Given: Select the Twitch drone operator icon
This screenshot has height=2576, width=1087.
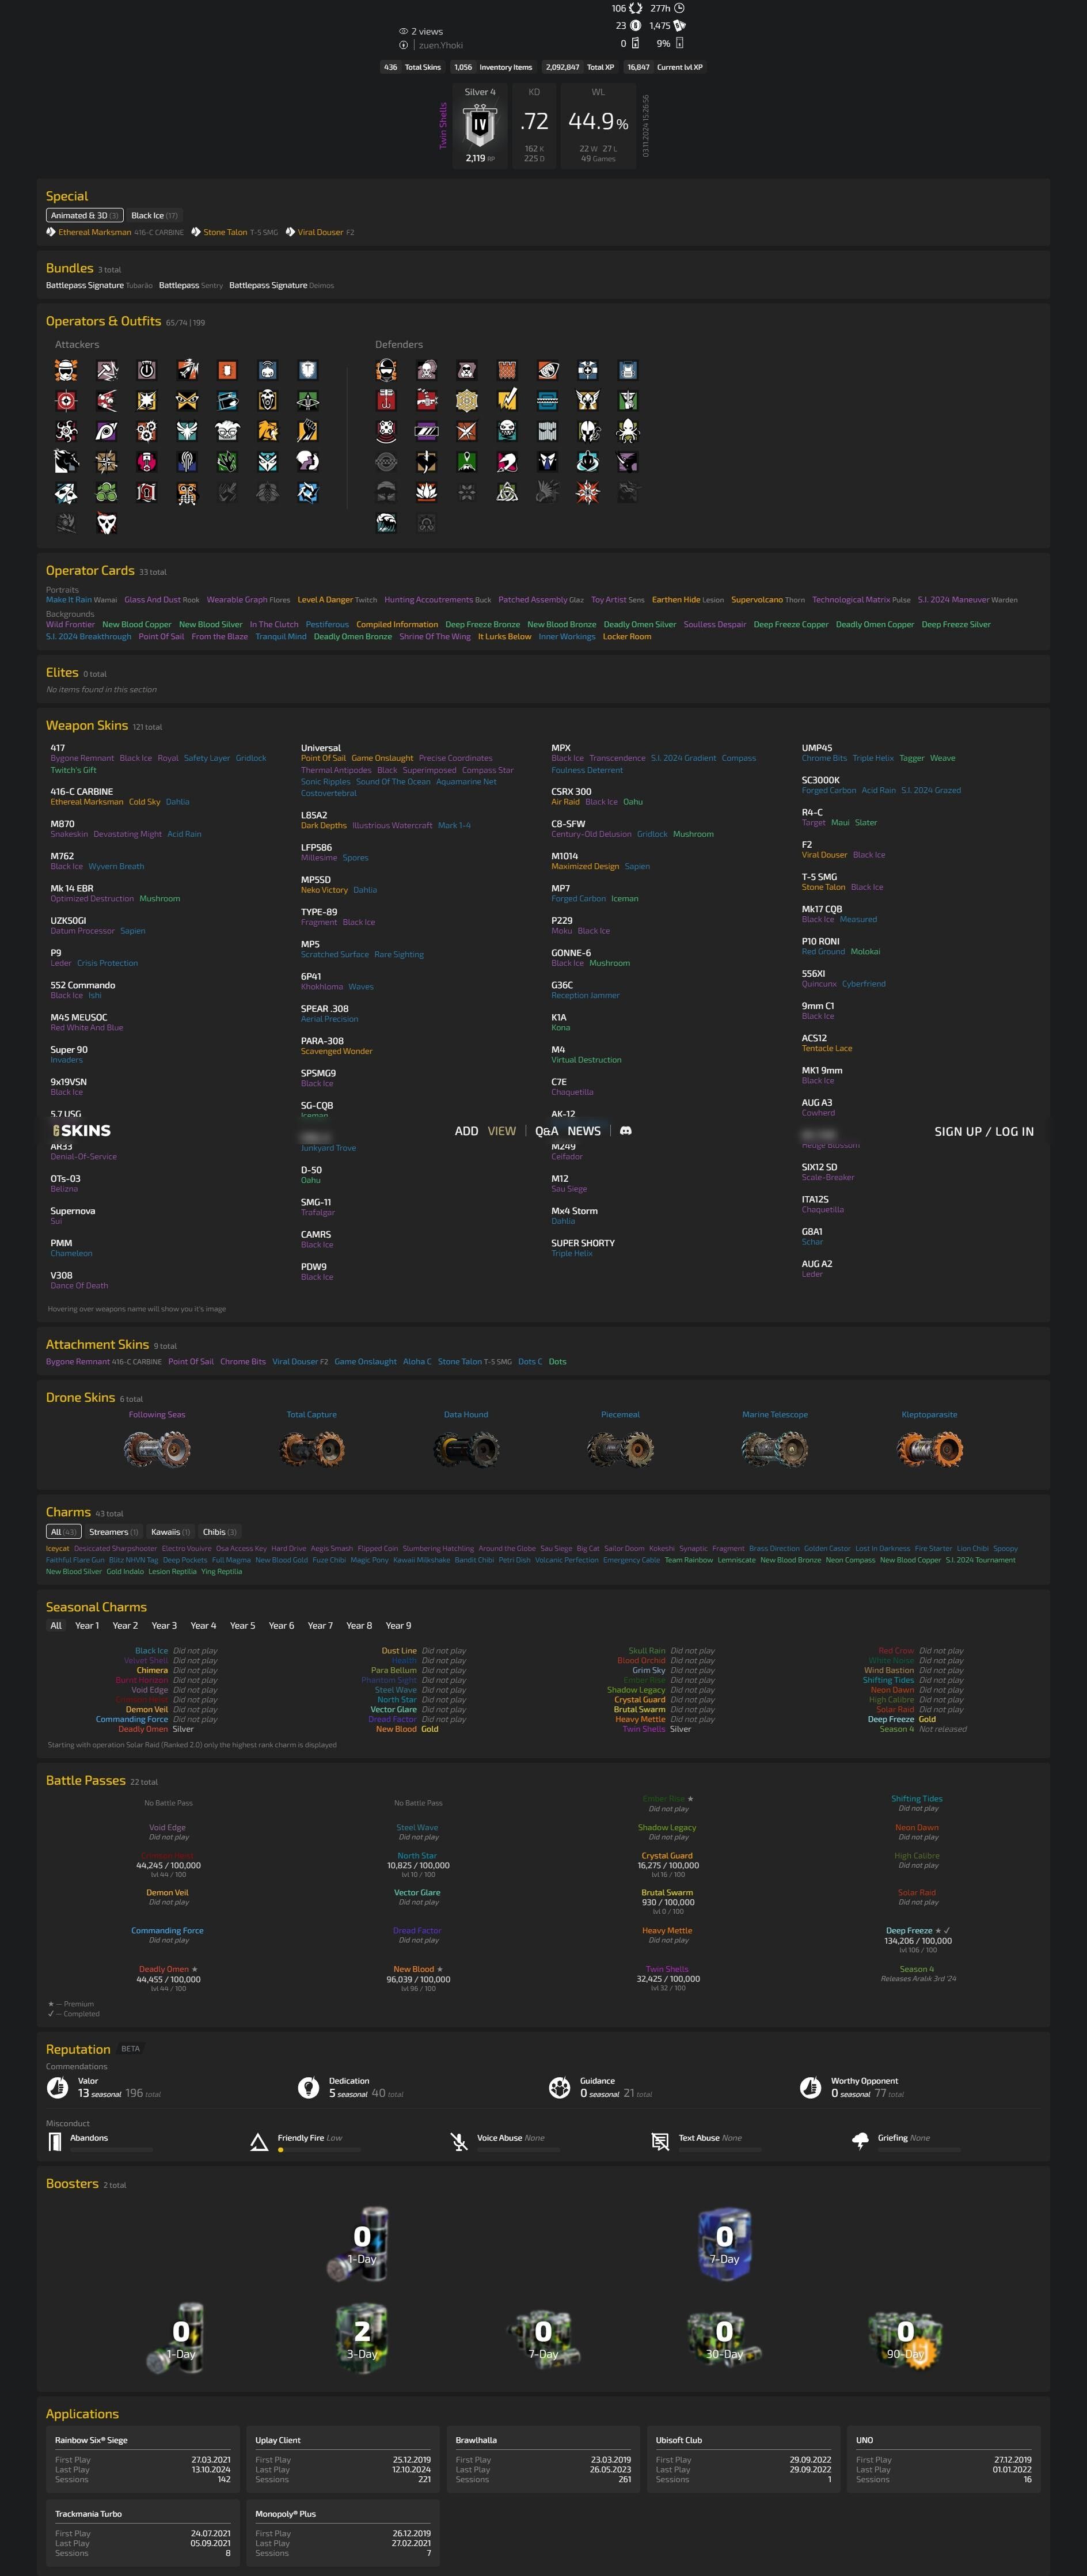Looking at the screenshot, I should click(267, 371).
